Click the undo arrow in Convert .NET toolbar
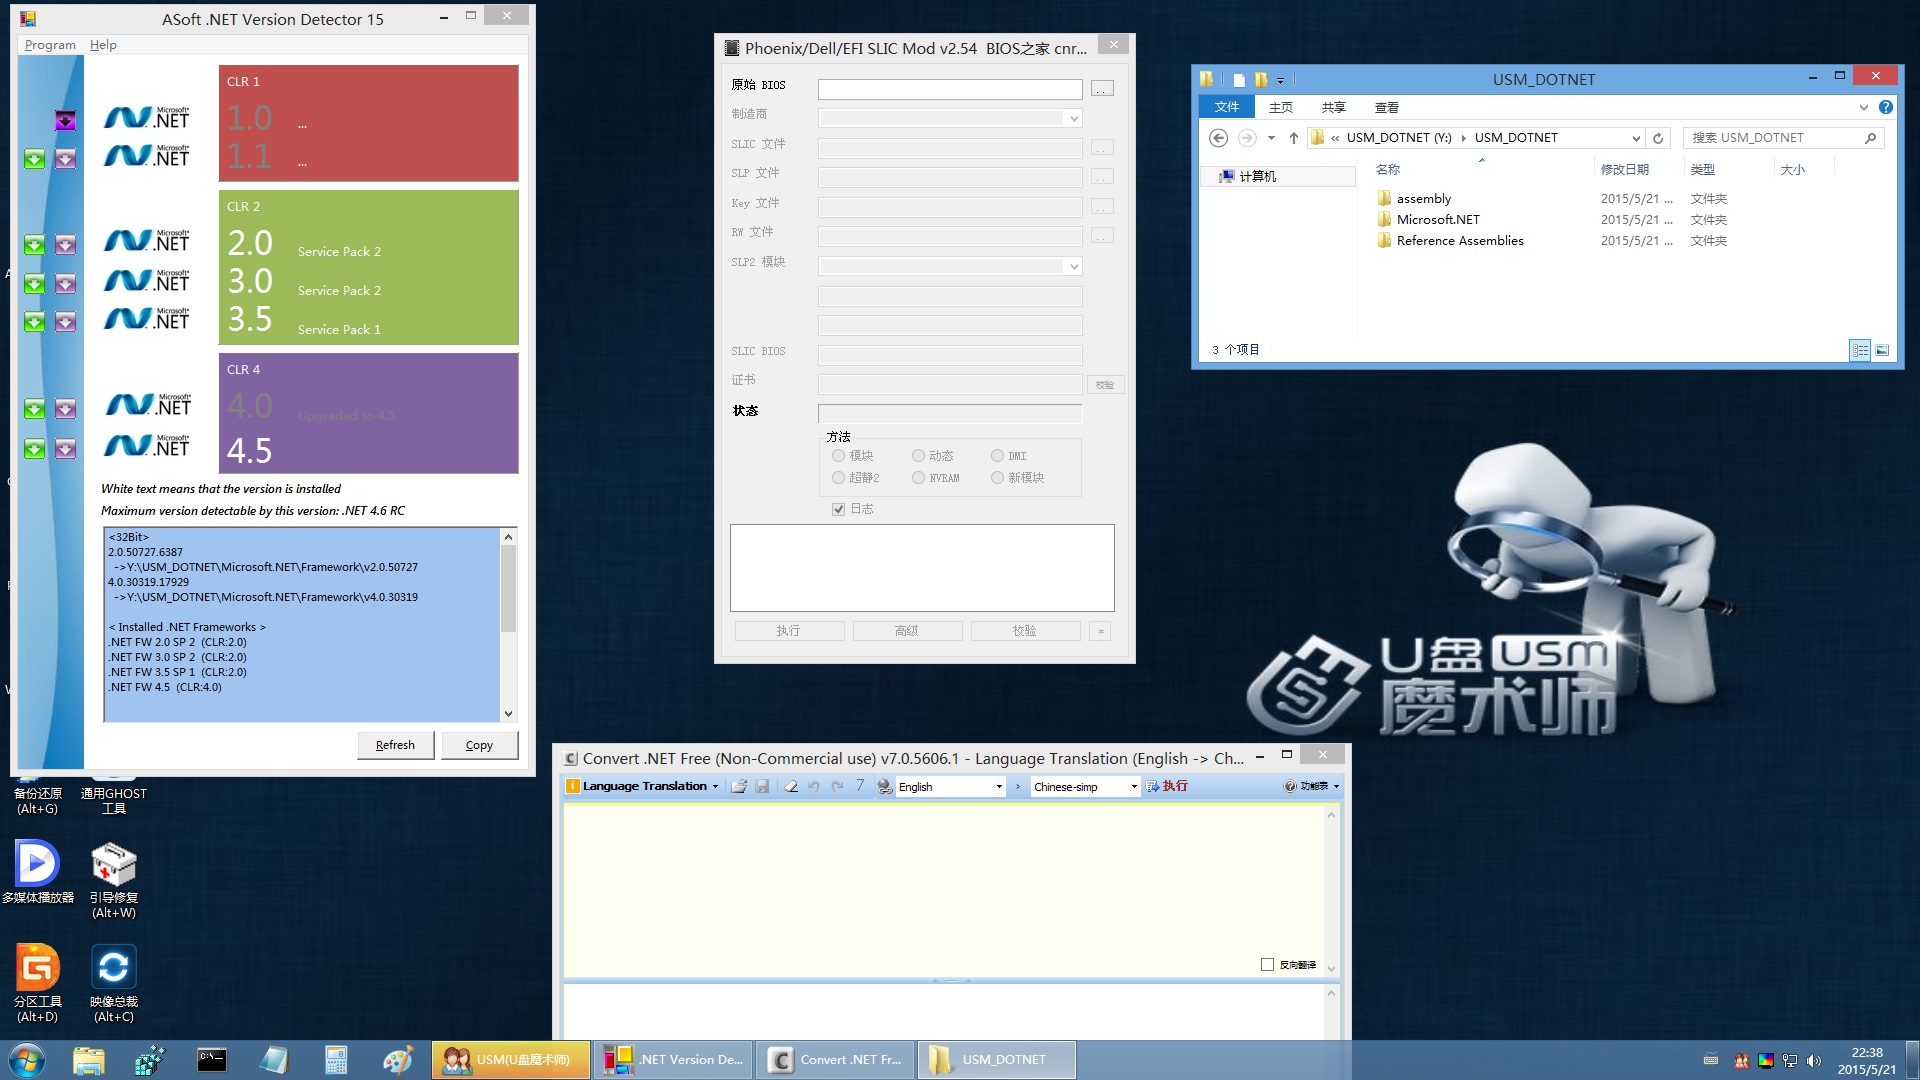The width and height of the screenshot is (1920, 1080). pyautogui.click(x=814, y=786)
